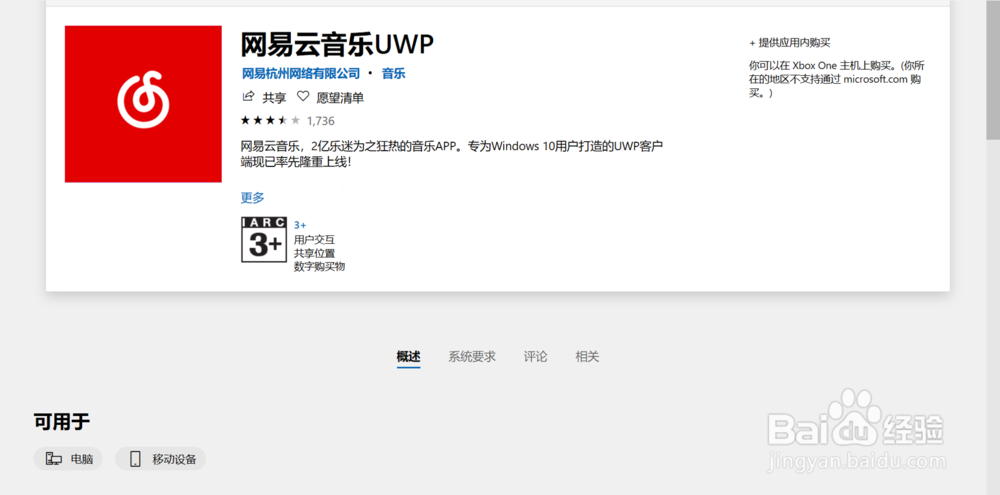This screenshot has height=495, width=1000.
Task: Click the 数字购买物 rating descriptor
Action: (320, 267)
